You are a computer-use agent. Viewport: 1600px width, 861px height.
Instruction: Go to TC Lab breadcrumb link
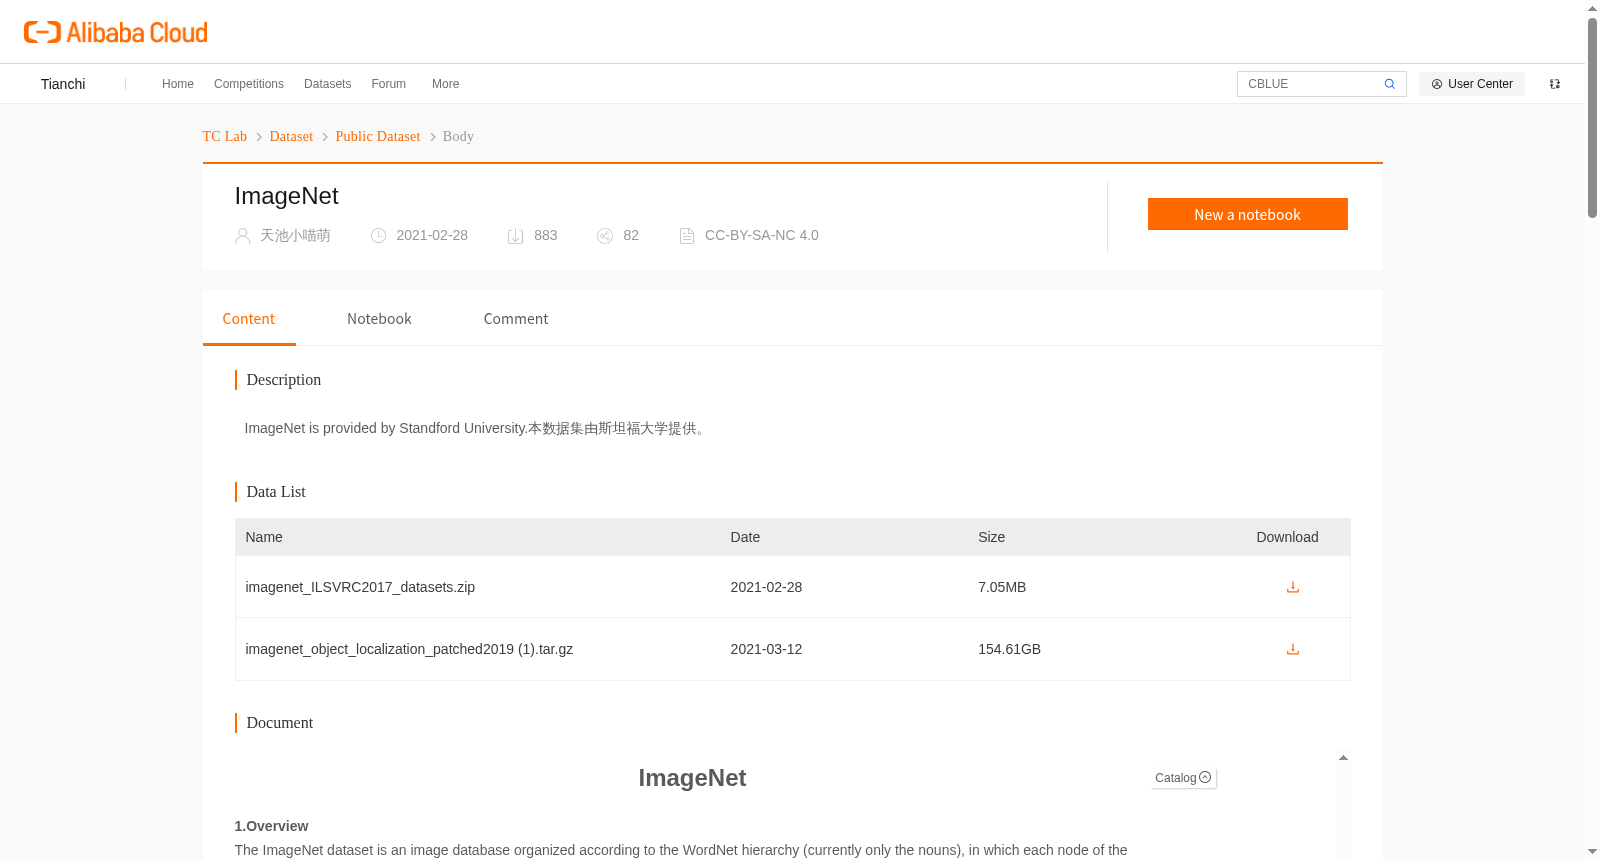click(x=225, y=136)
